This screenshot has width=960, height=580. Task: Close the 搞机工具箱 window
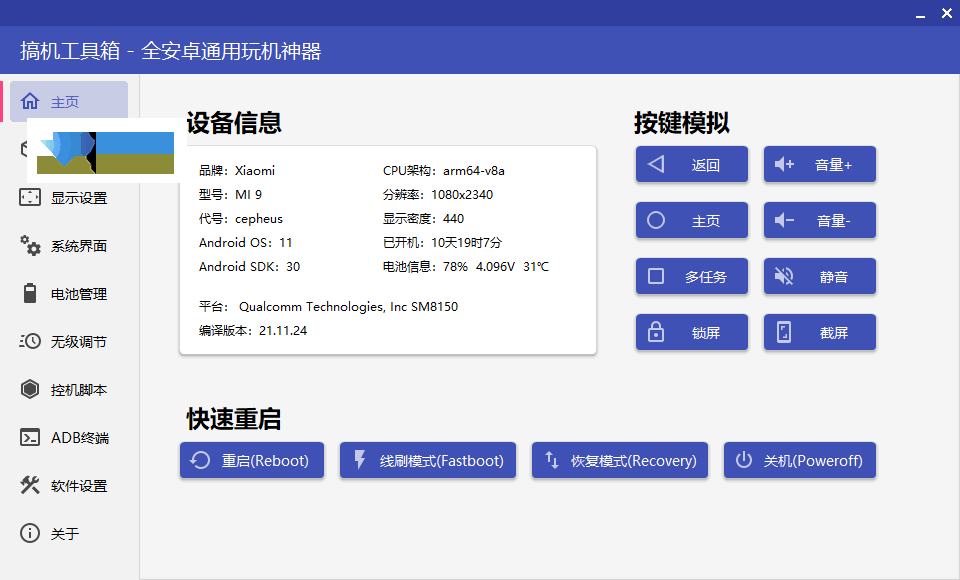coord(947,13)
